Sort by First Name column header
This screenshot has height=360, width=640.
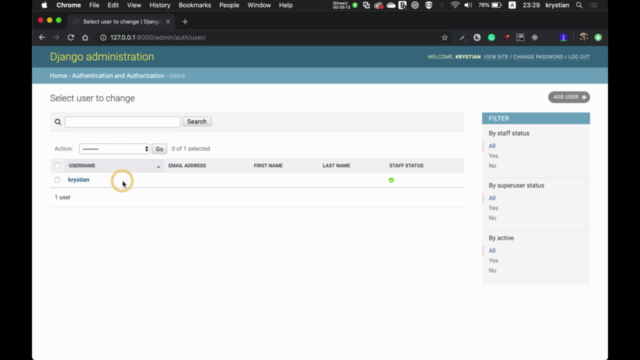coord(268,166)
